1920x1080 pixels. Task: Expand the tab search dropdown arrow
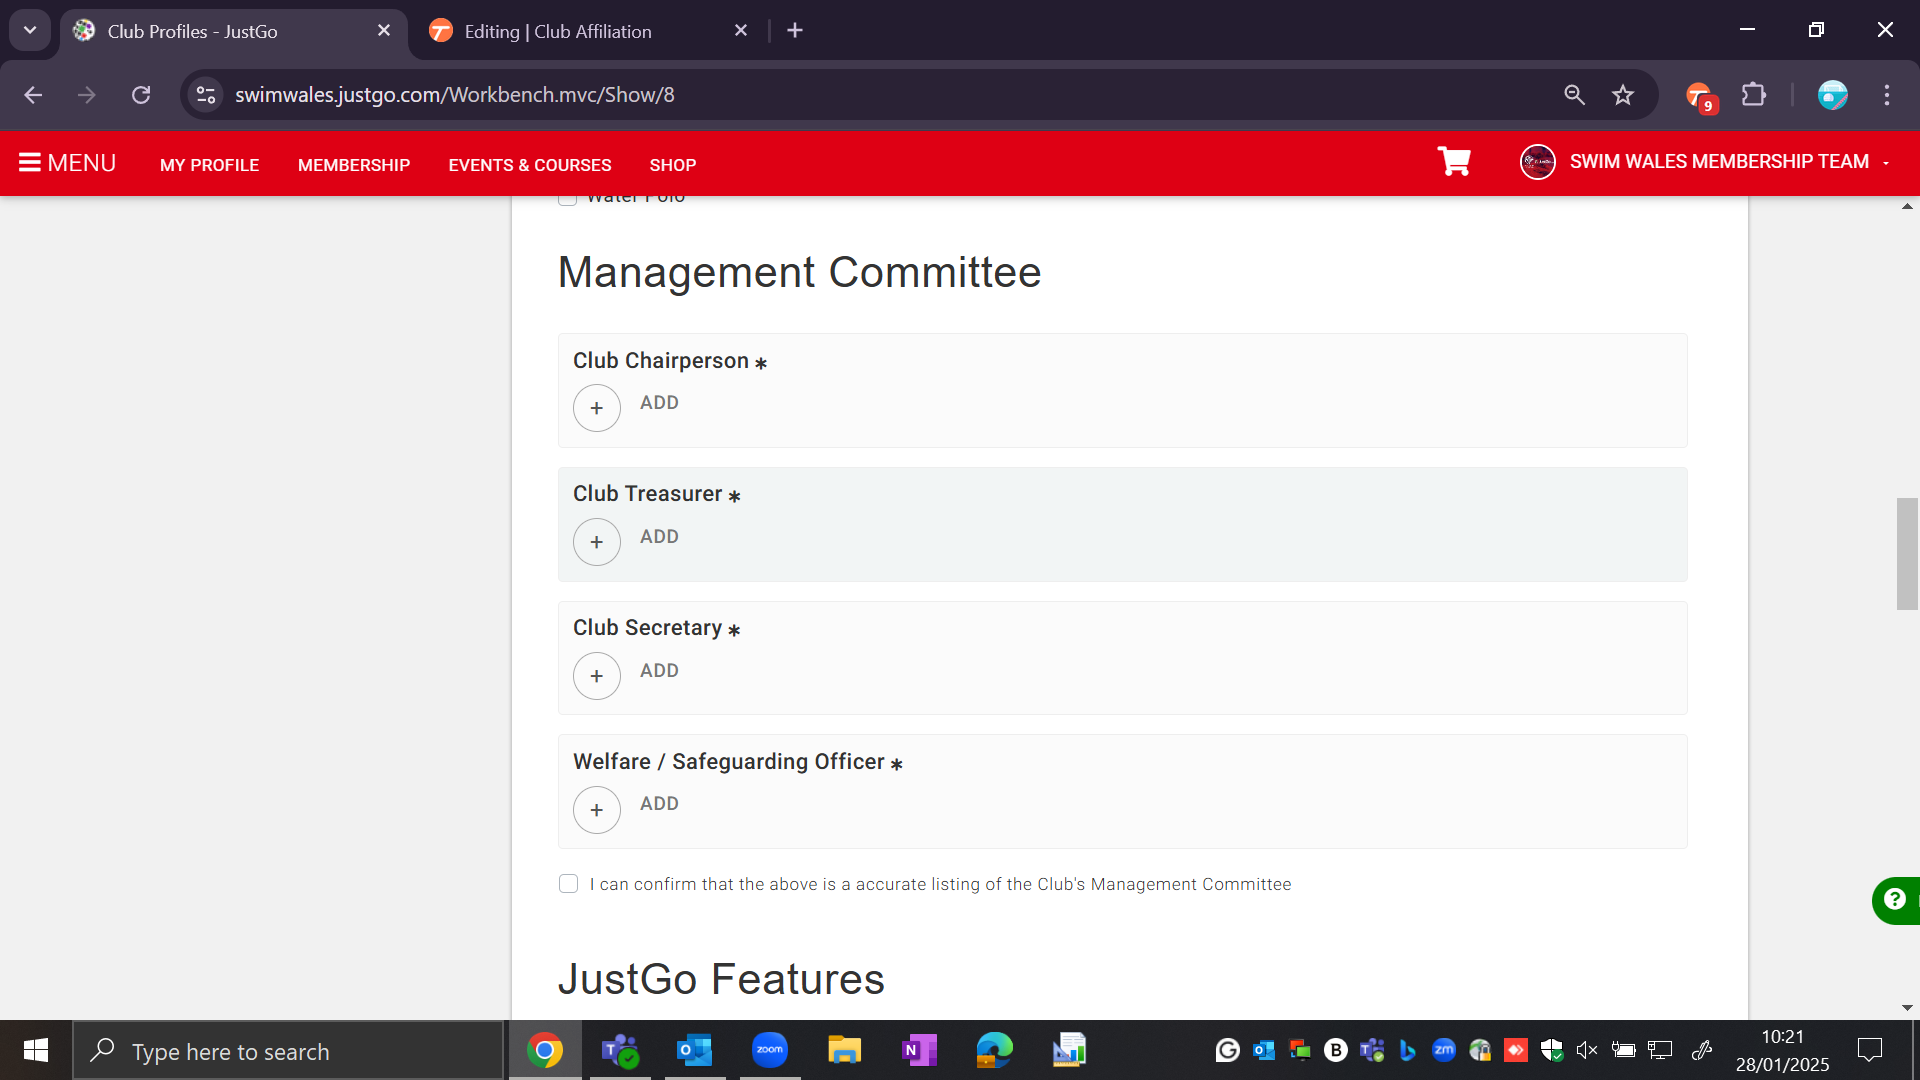pos(30,31)
